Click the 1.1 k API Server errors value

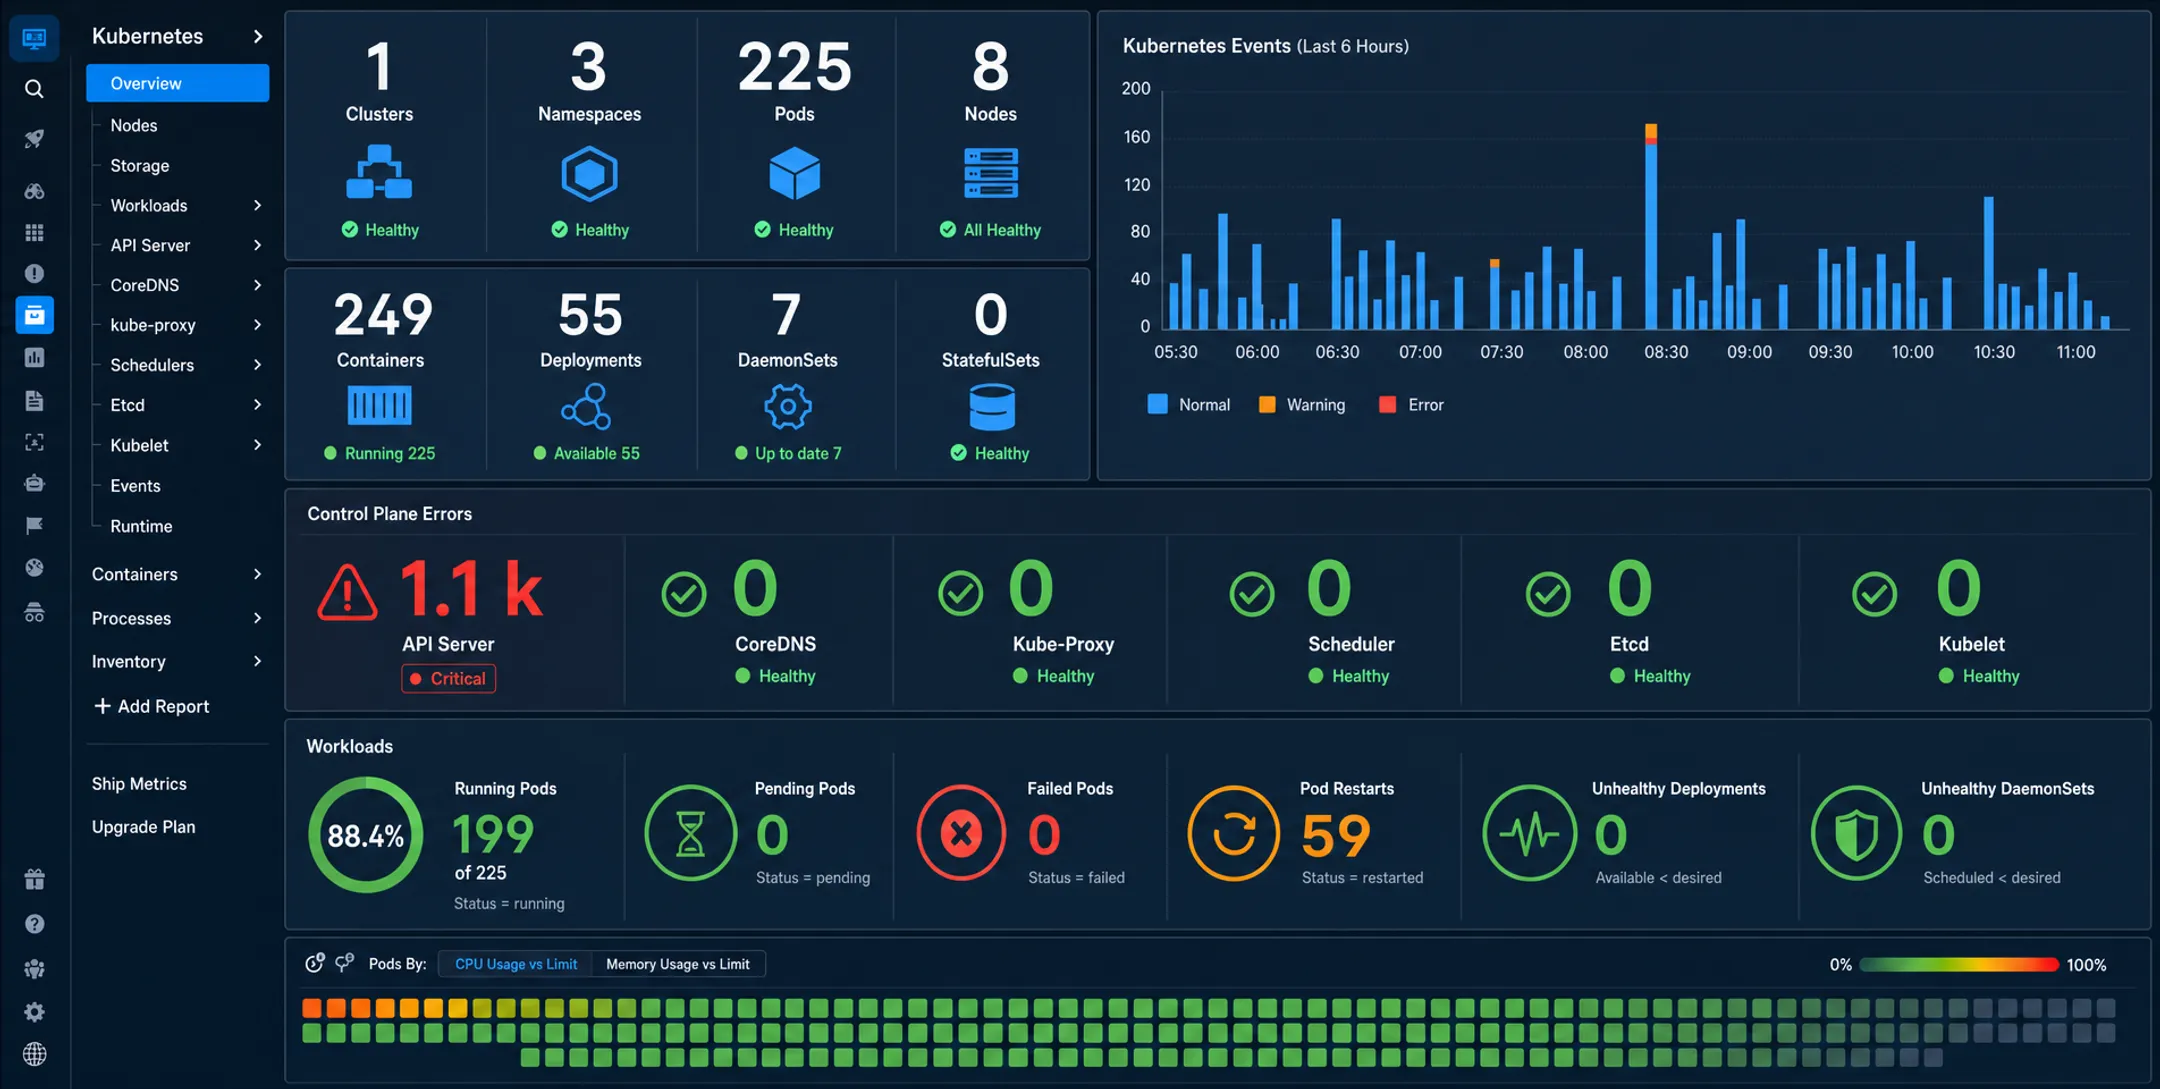[472, 589]
